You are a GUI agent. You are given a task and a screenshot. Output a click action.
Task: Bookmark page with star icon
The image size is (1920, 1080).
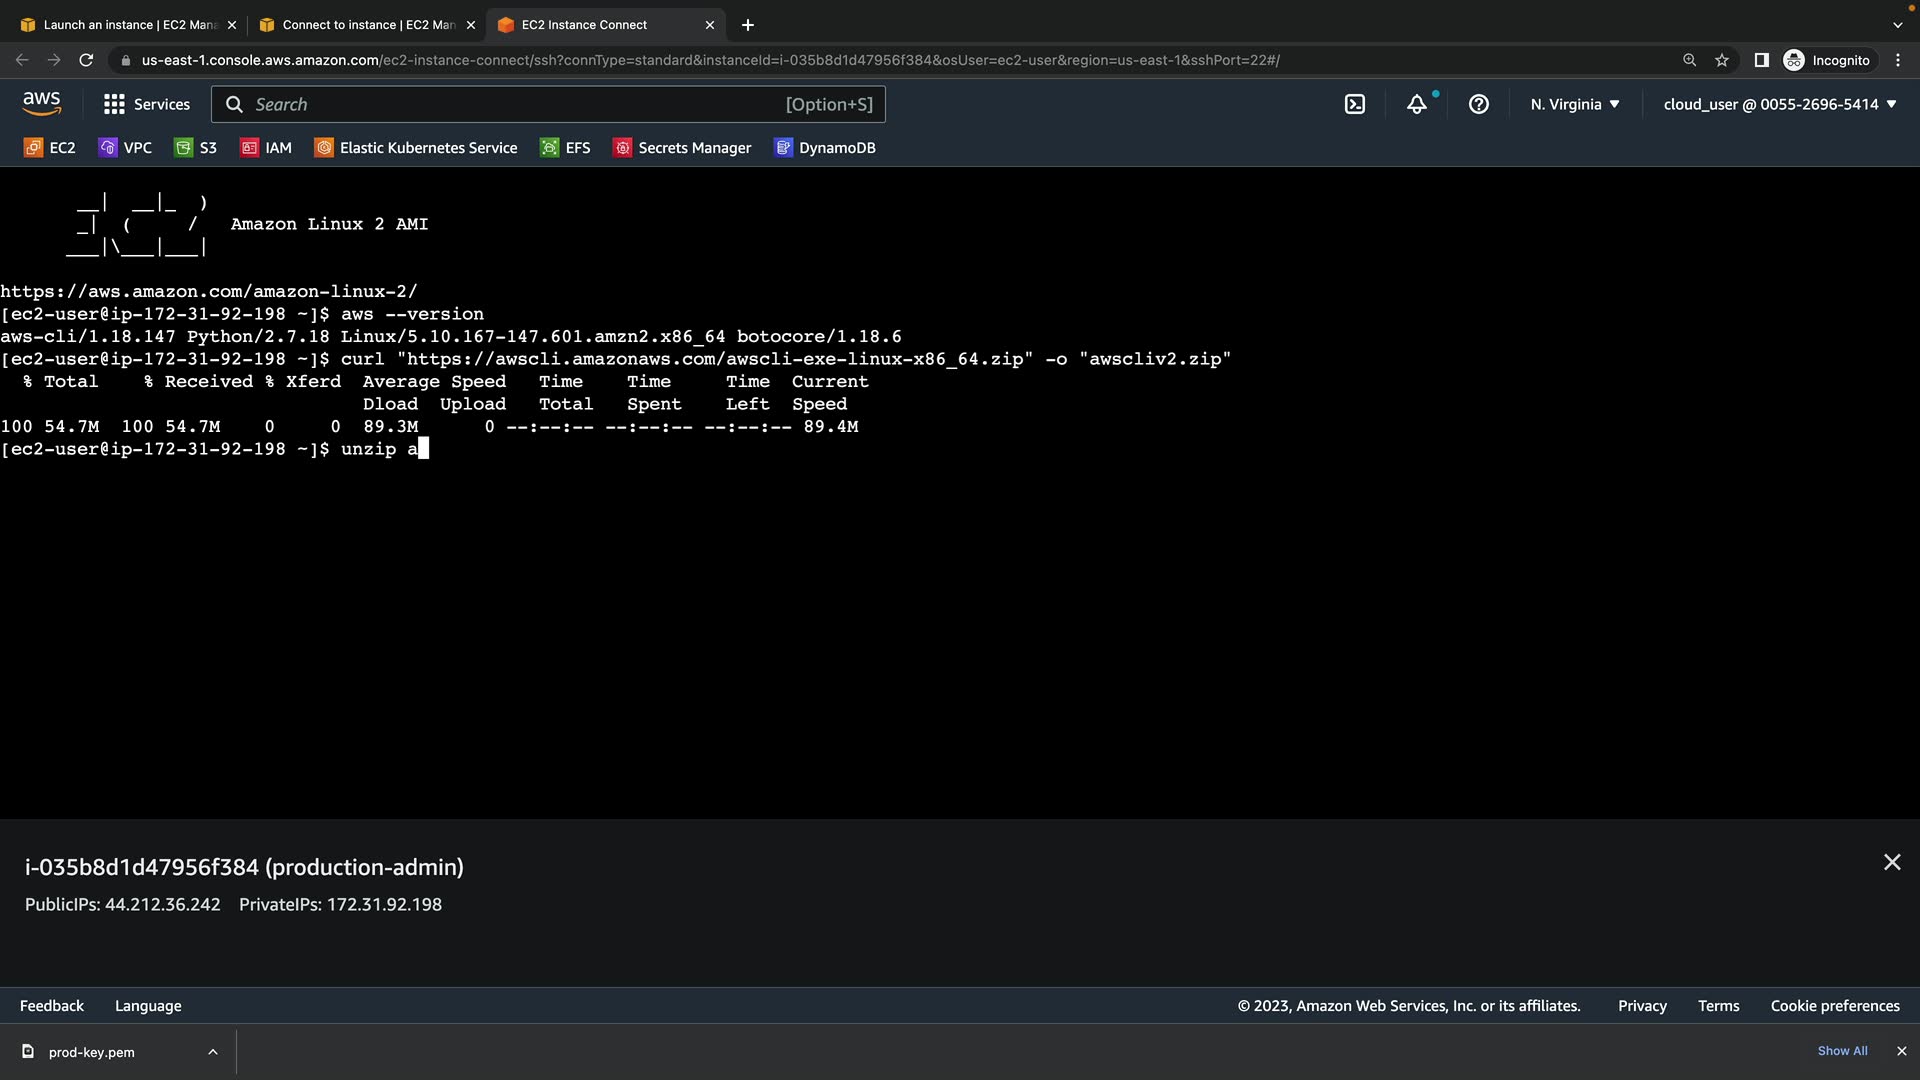pos(1722,60)
